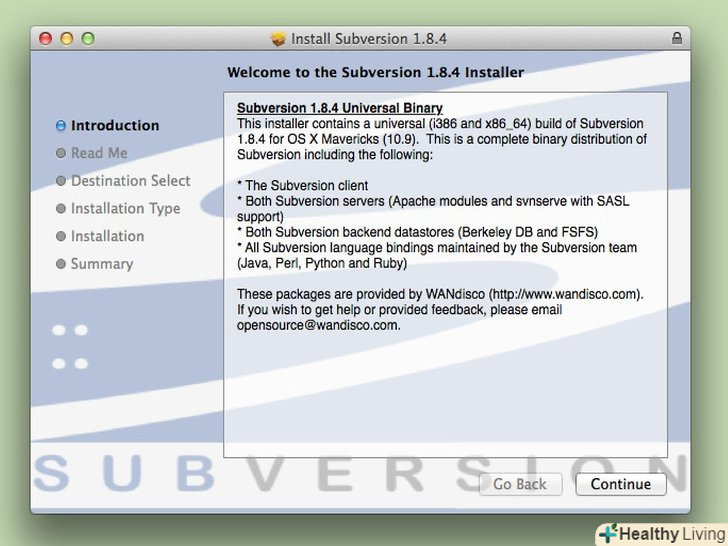Click the Go Back button
Viewport: 728px width, 546px height.
pos(520,484)
